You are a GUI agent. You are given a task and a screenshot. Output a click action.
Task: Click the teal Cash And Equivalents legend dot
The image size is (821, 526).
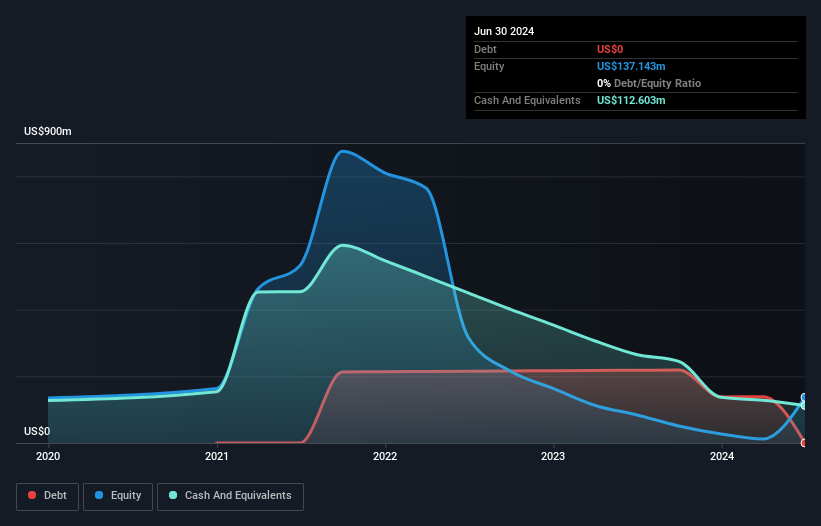[x=173, y=495]
